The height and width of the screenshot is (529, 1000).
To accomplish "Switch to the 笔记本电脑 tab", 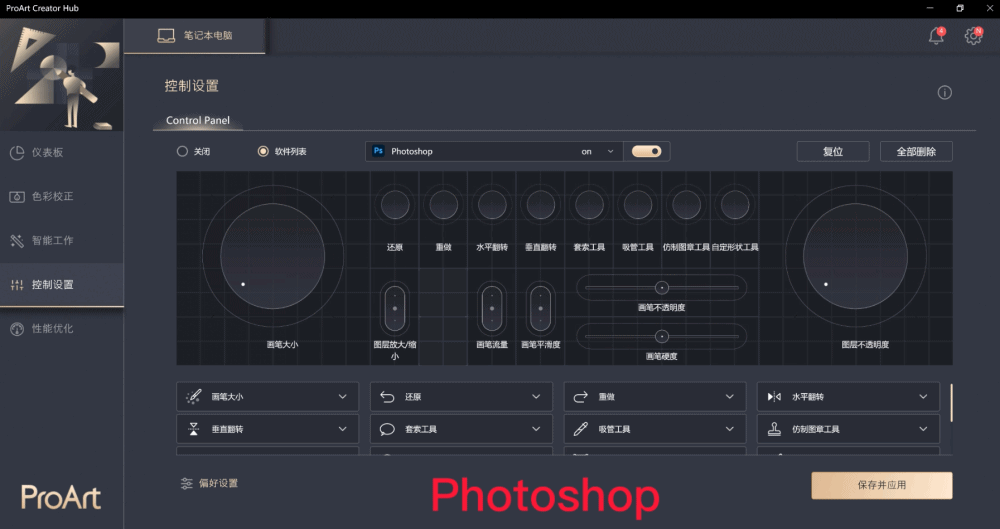I will [195, 36].
